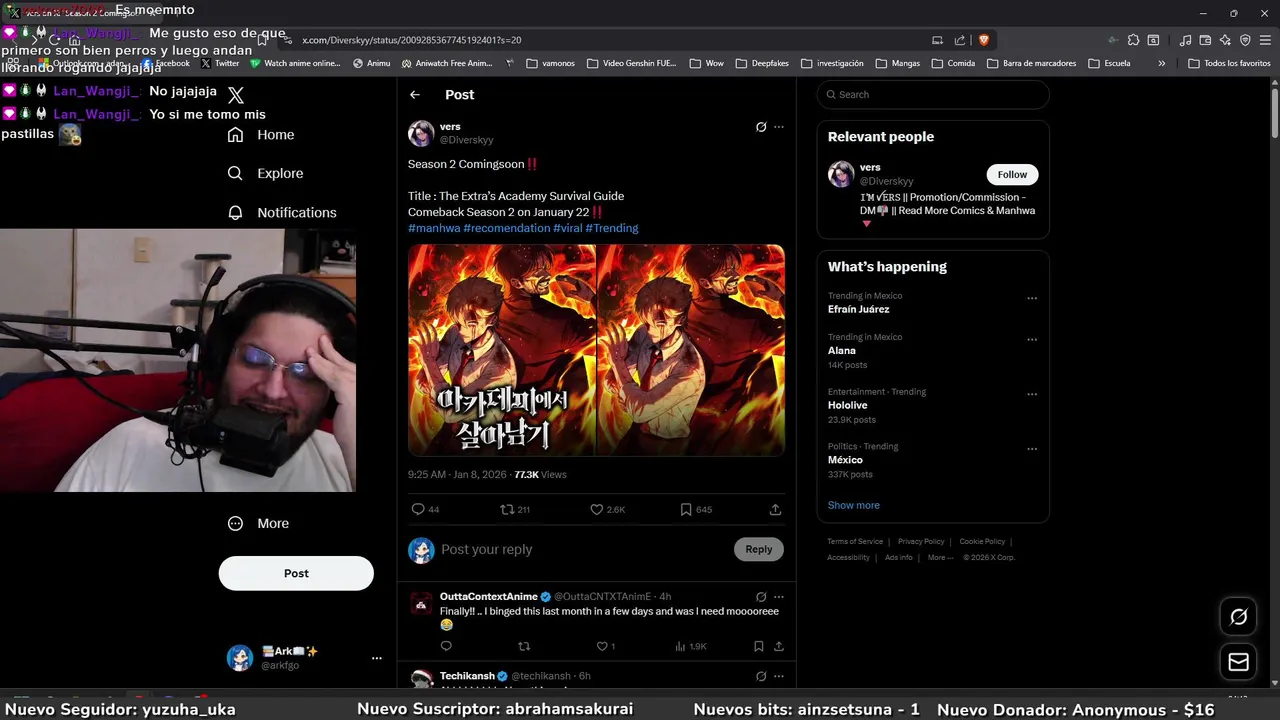Open the More menu in sidebar
1280x720 pixels.
[258, 523]
